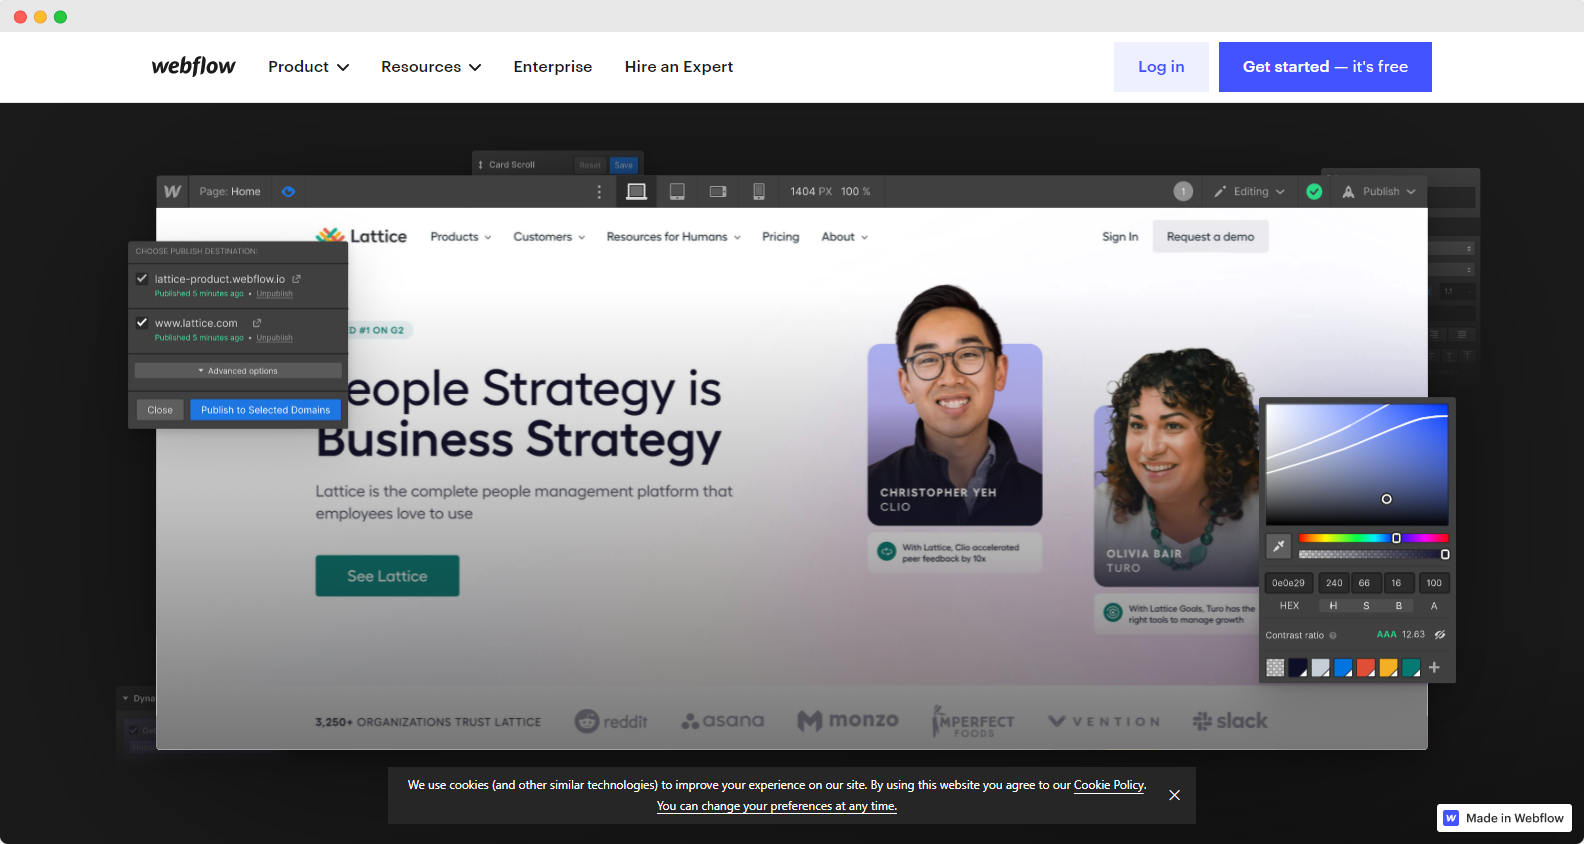
Task: Expand Resources for Humans menu
Action: pos(673,237)
